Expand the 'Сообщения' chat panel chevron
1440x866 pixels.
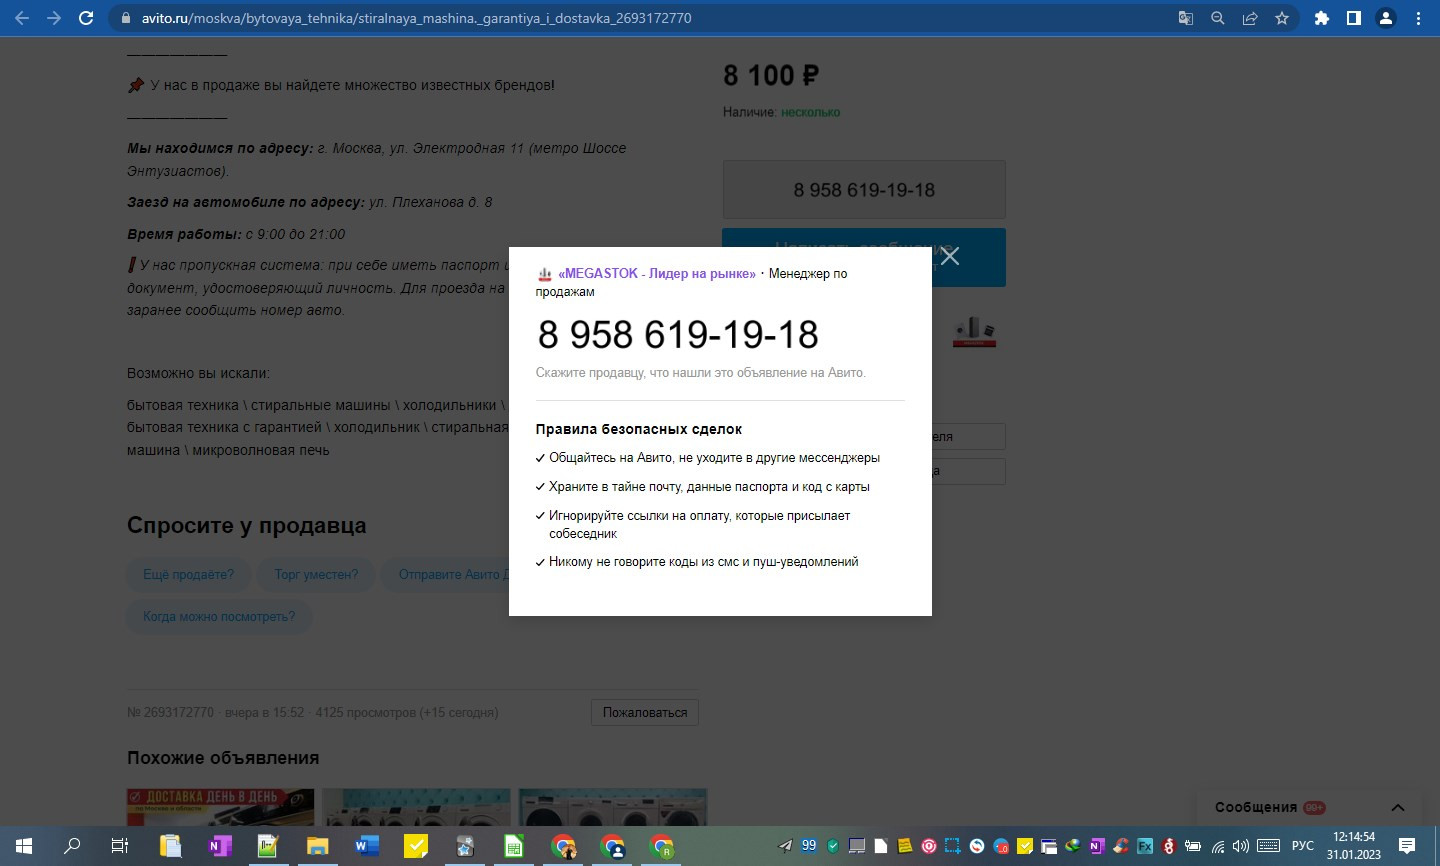coord(1398,808)
